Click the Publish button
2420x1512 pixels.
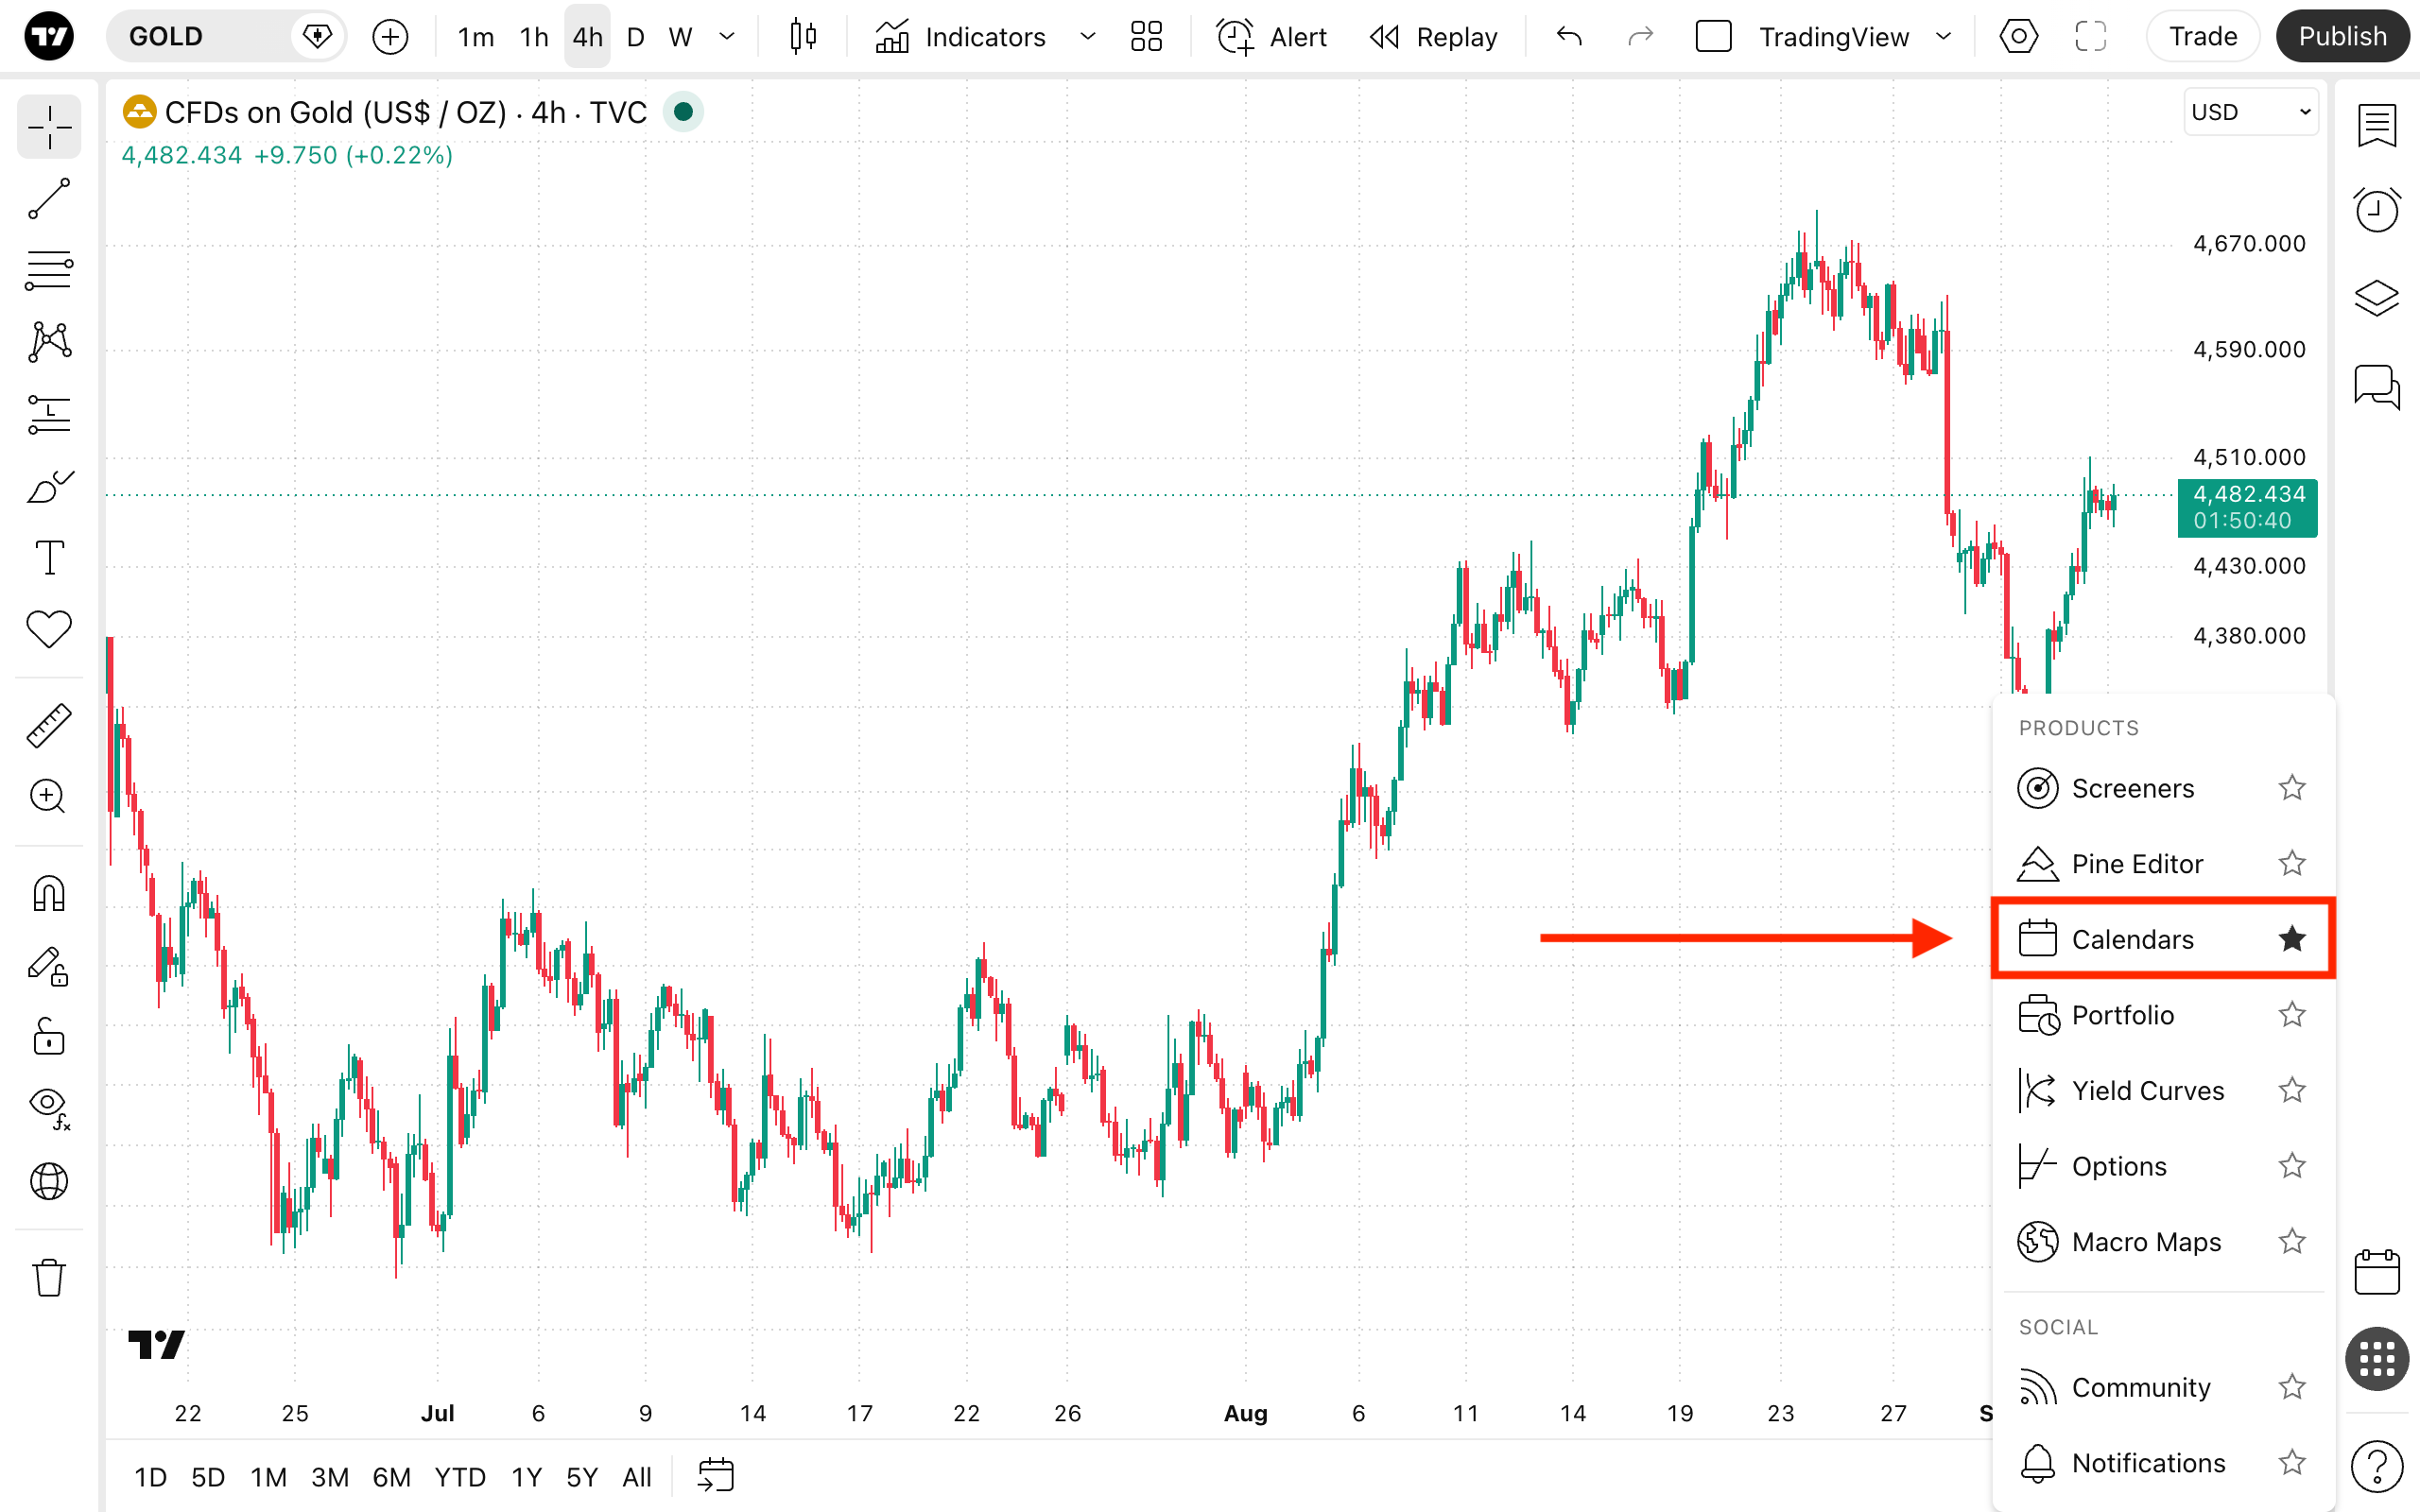(2342, 37)
